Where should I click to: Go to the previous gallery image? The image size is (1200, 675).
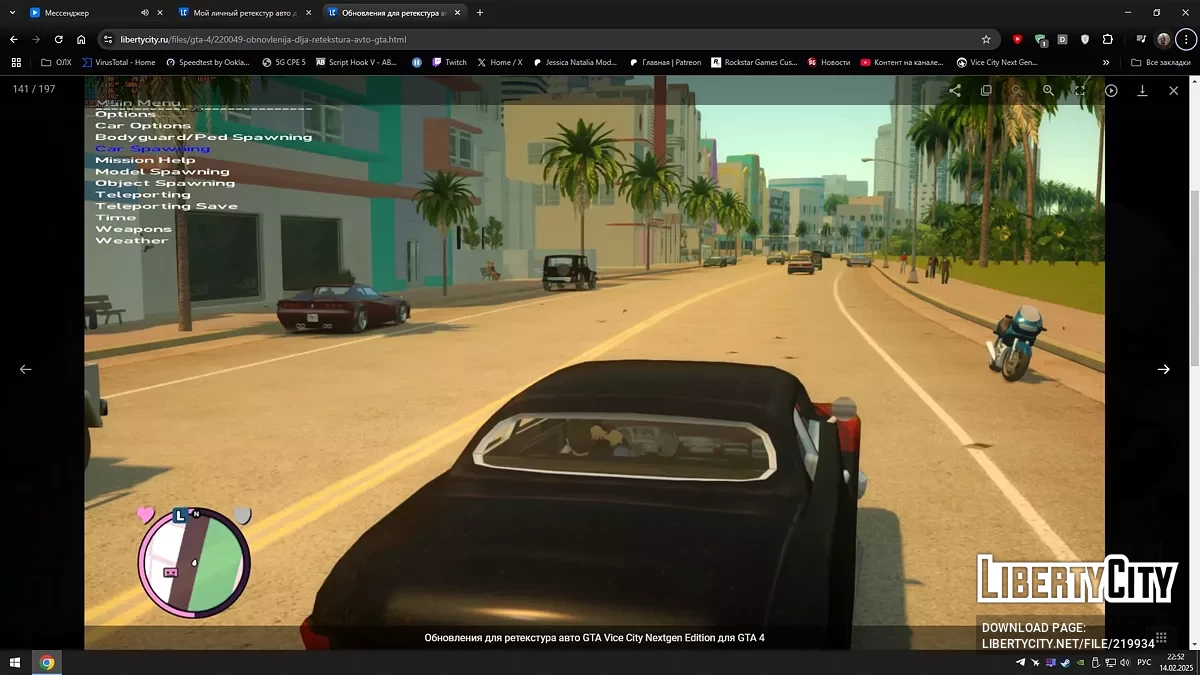click(26, 369)
